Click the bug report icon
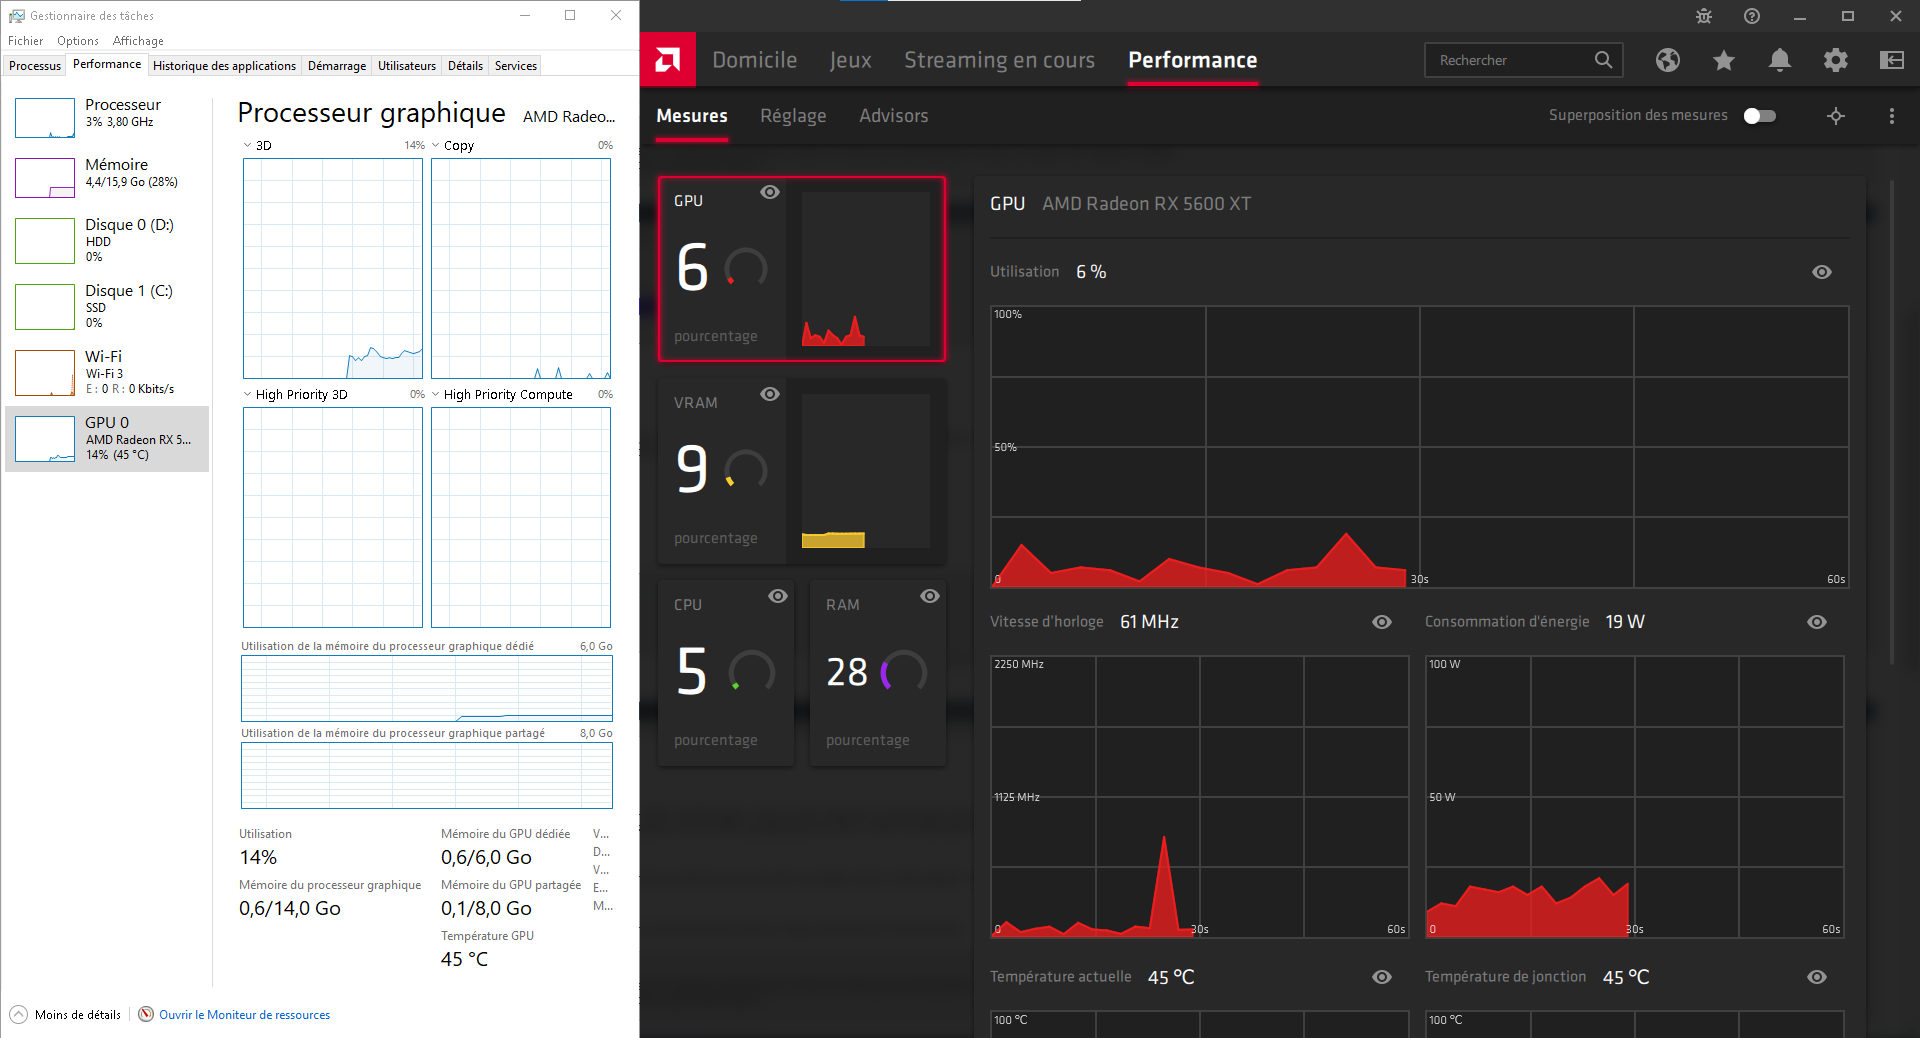 (1704, 16)
